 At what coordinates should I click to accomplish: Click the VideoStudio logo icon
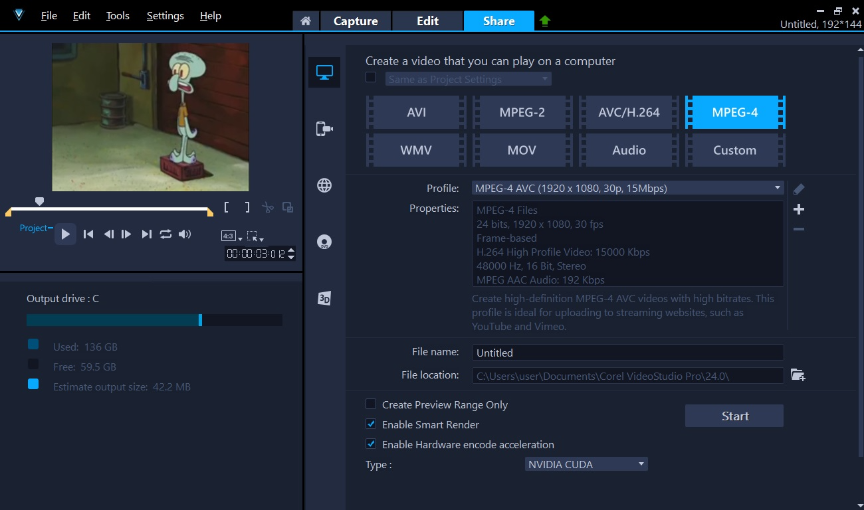pyautogui.click(x=19, y=15)
